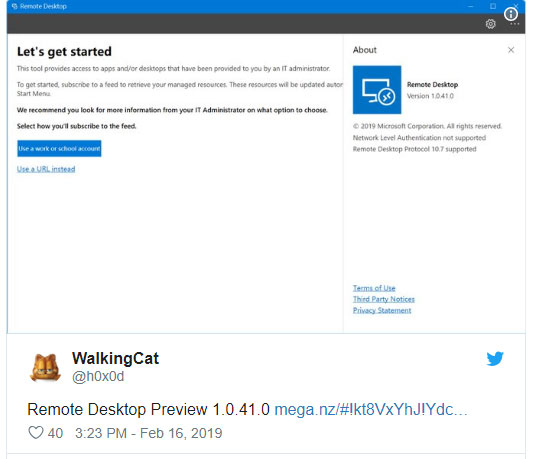Open the WalkingCat profile name

click(115, 358)
